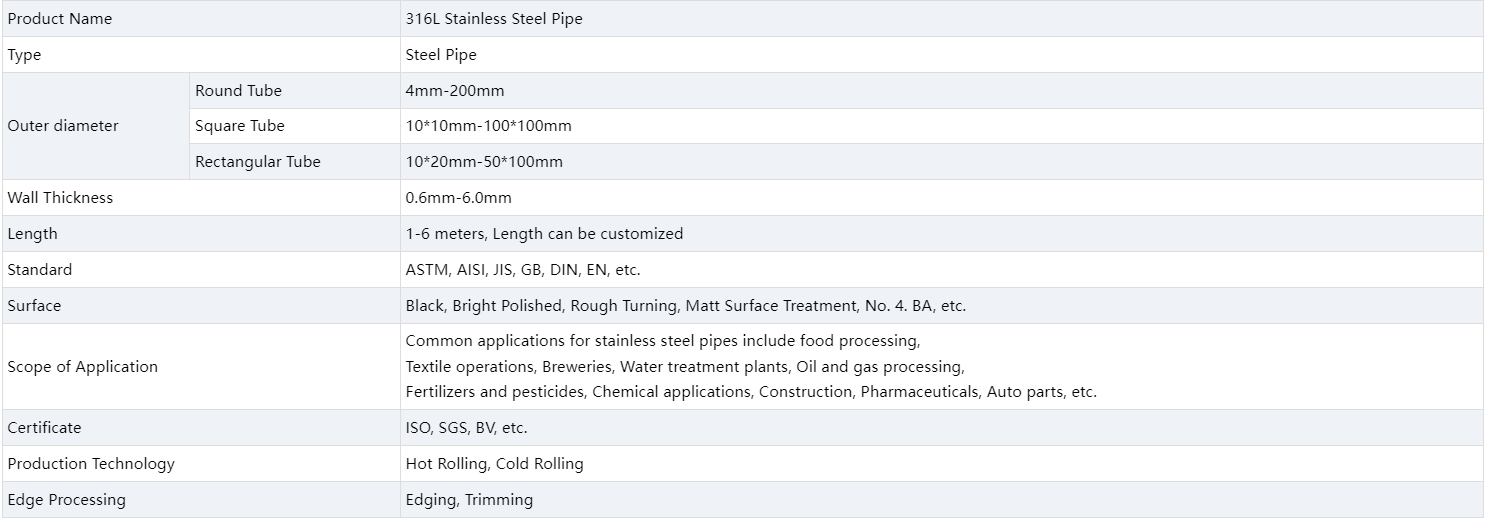
Task: Click the Scope of Application label
Action: click(x=82, y=367)
